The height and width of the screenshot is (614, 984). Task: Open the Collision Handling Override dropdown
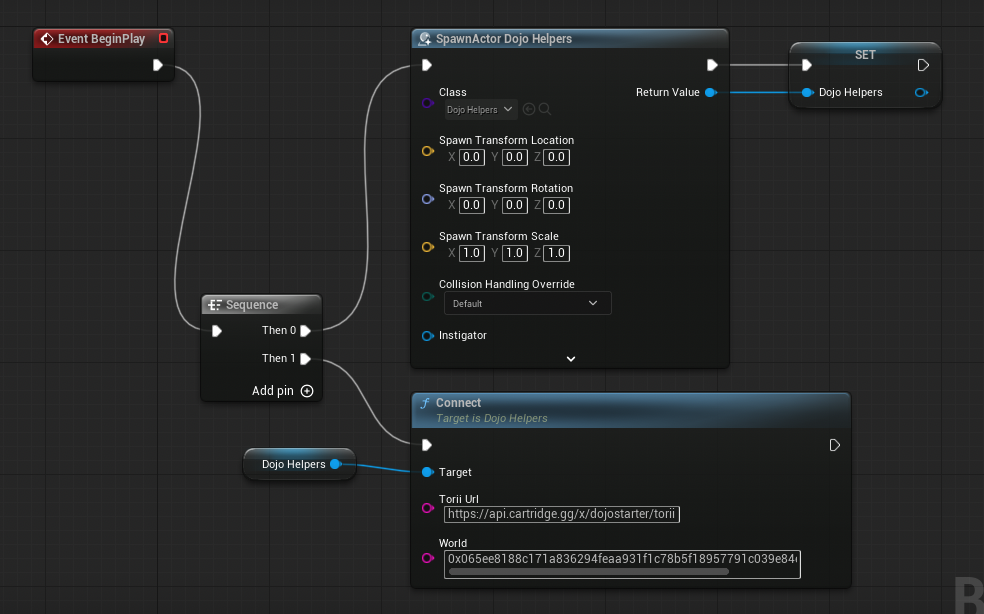527,303
